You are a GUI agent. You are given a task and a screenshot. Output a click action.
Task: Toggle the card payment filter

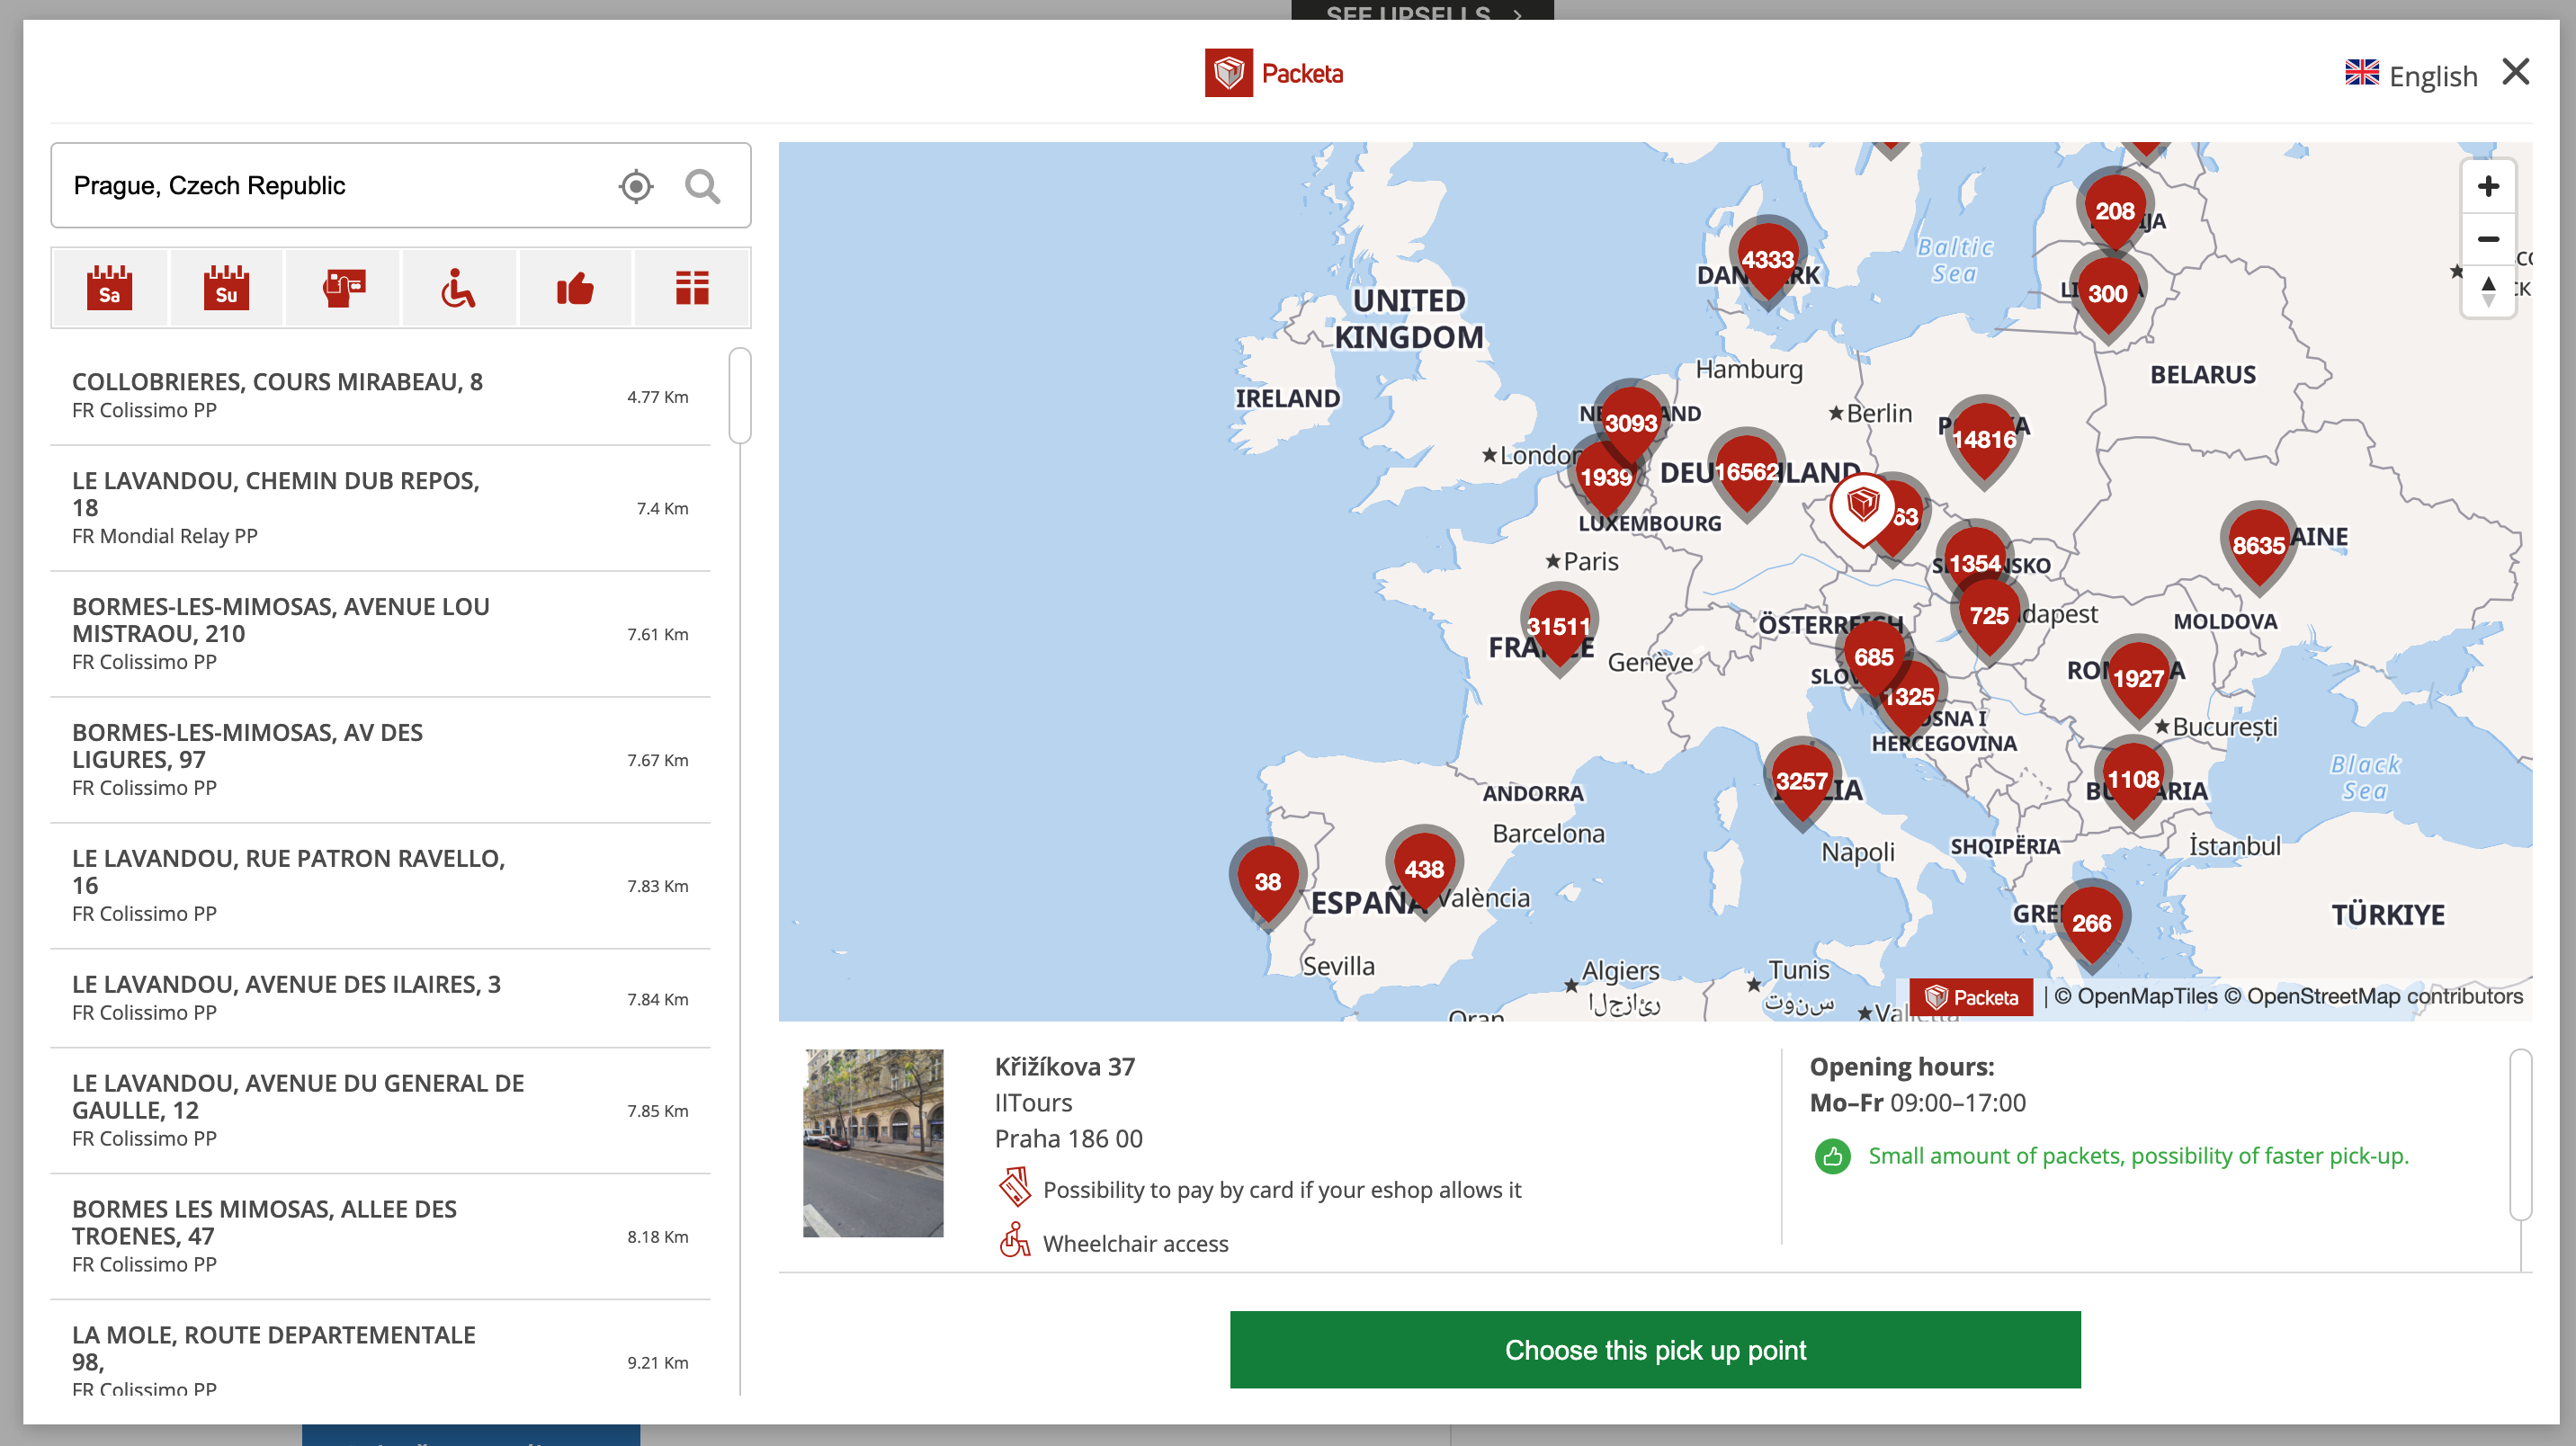point(343,288)
